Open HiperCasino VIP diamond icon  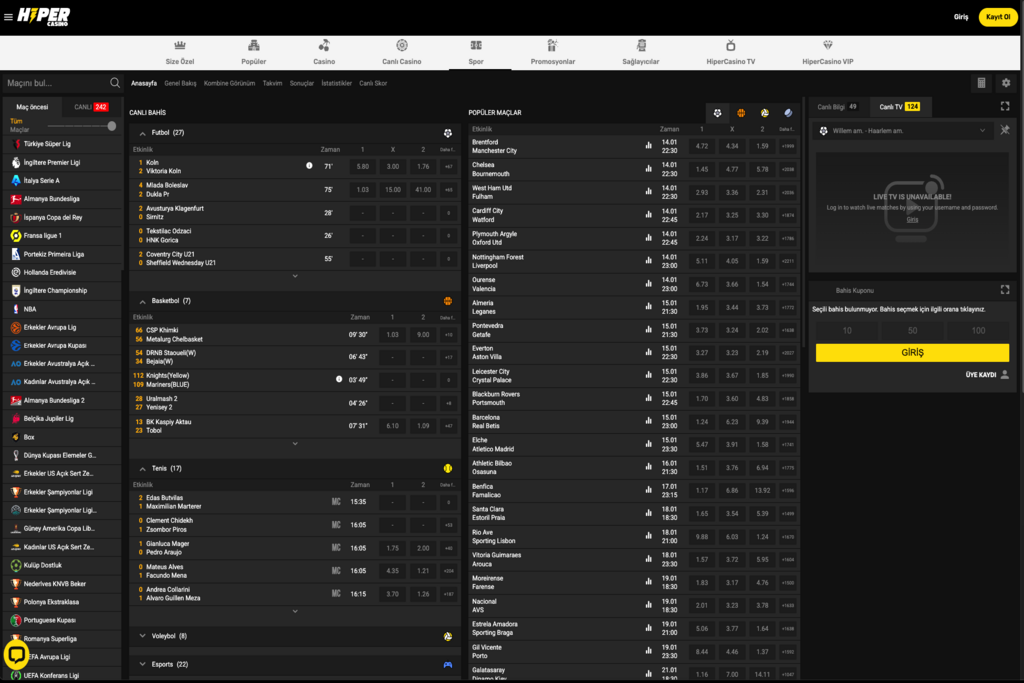[x=827, y=45]
